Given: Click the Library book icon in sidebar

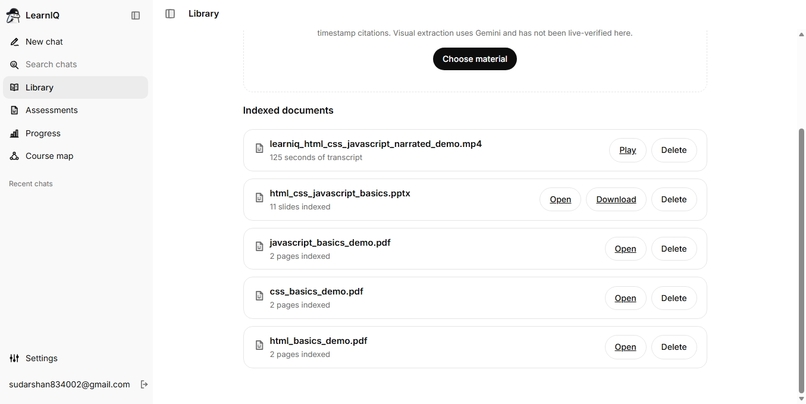Looking at the screenshot, I should click(14, 87).
